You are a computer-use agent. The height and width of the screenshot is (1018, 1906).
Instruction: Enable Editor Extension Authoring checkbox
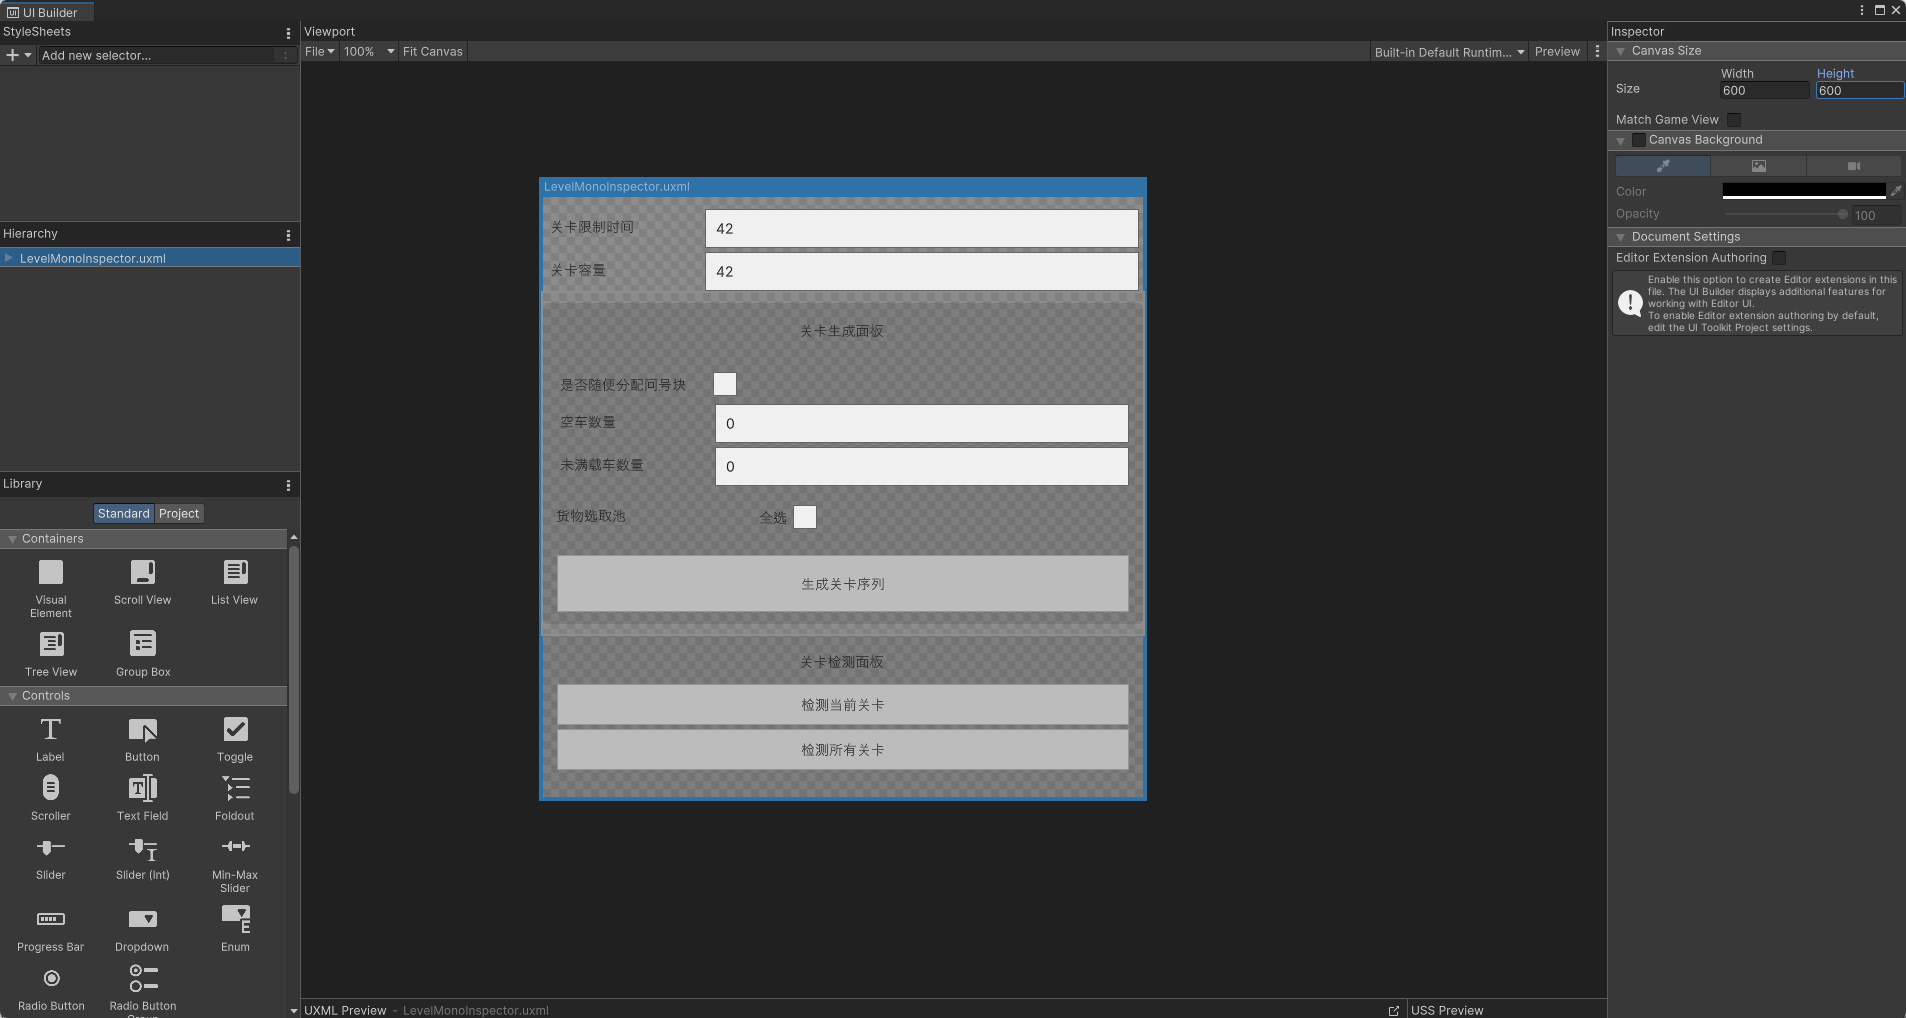(x=1779, y=258)
